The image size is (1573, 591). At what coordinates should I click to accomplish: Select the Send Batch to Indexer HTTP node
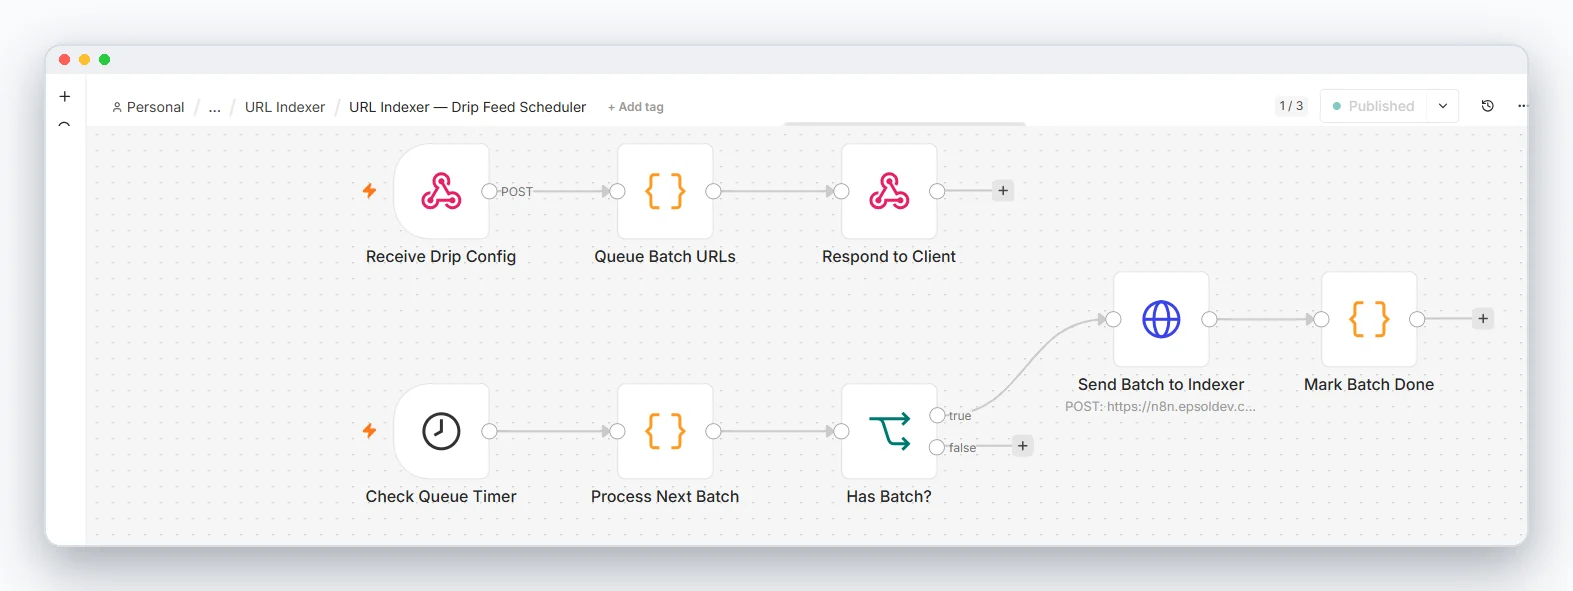click(x=1161, y=319)
